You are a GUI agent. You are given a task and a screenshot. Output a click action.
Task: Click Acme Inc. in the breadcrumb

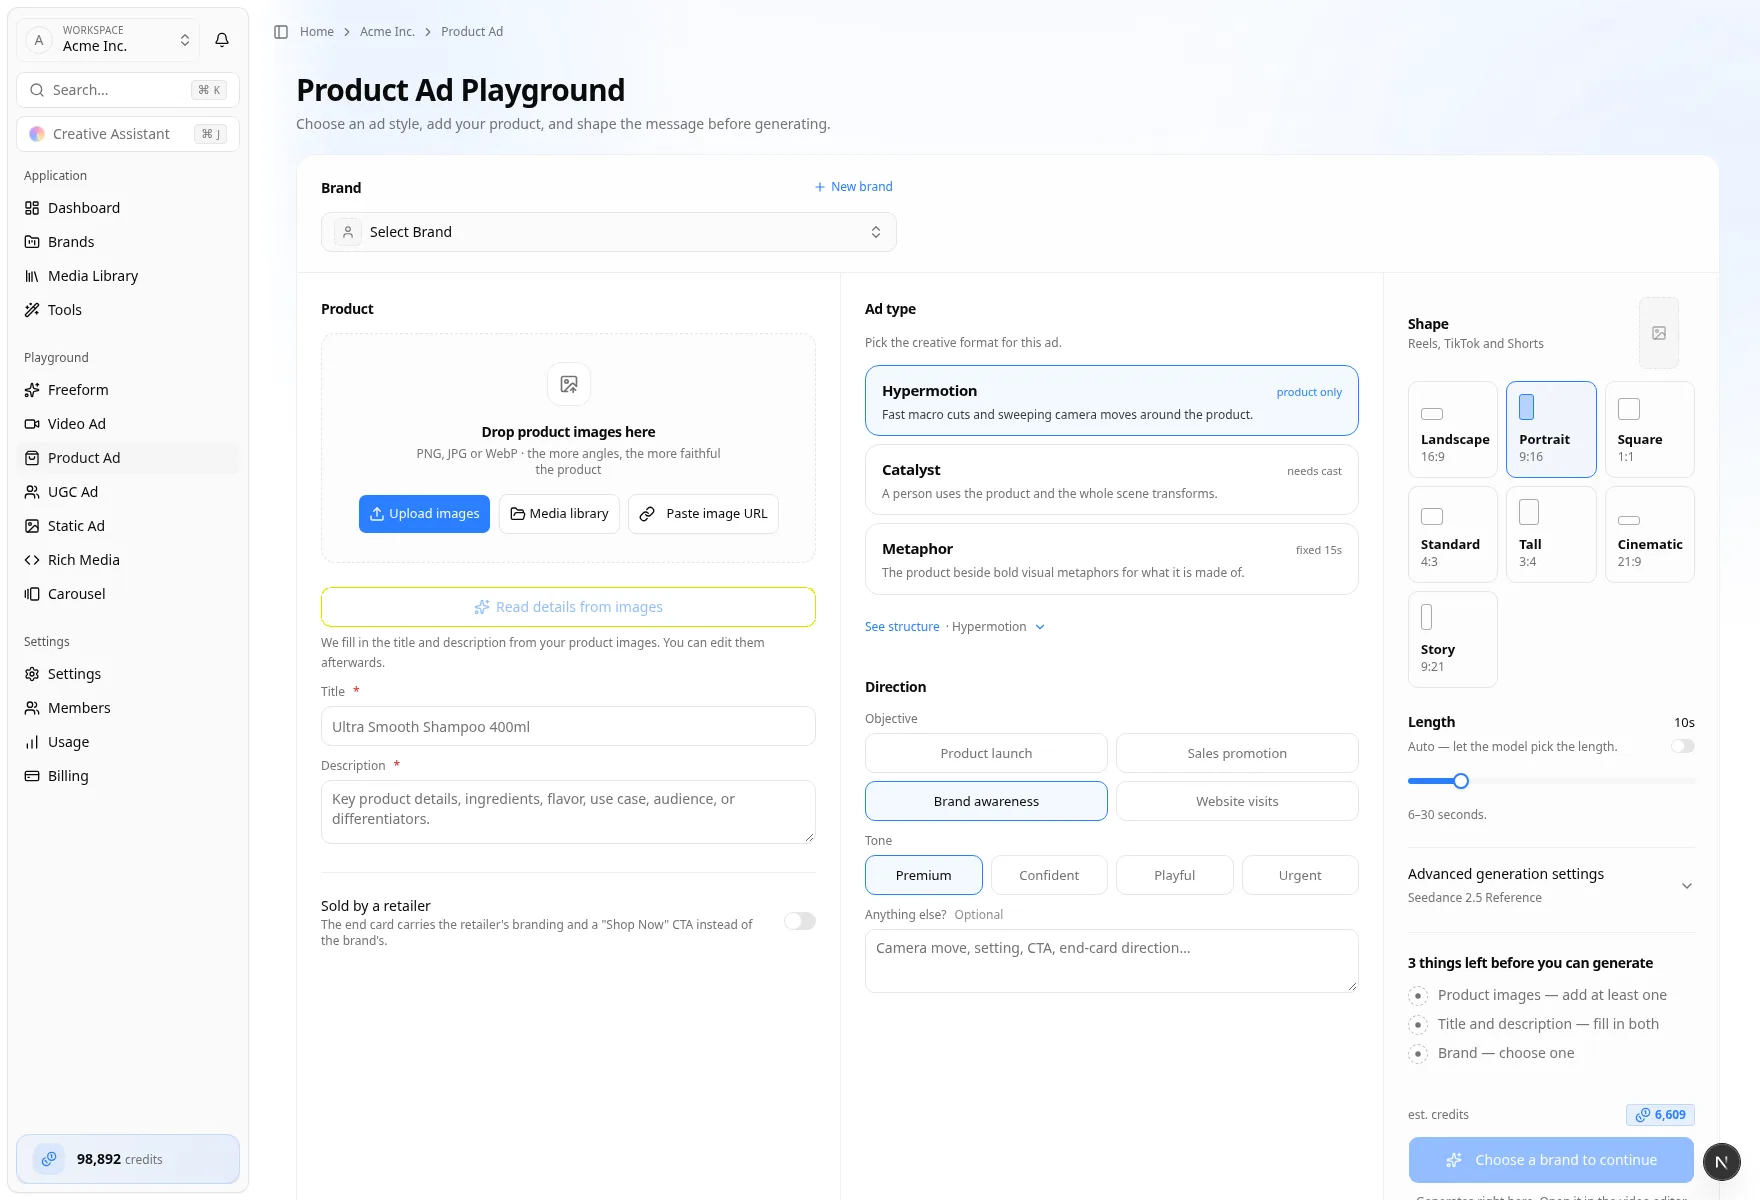click(x=387, y=32)
